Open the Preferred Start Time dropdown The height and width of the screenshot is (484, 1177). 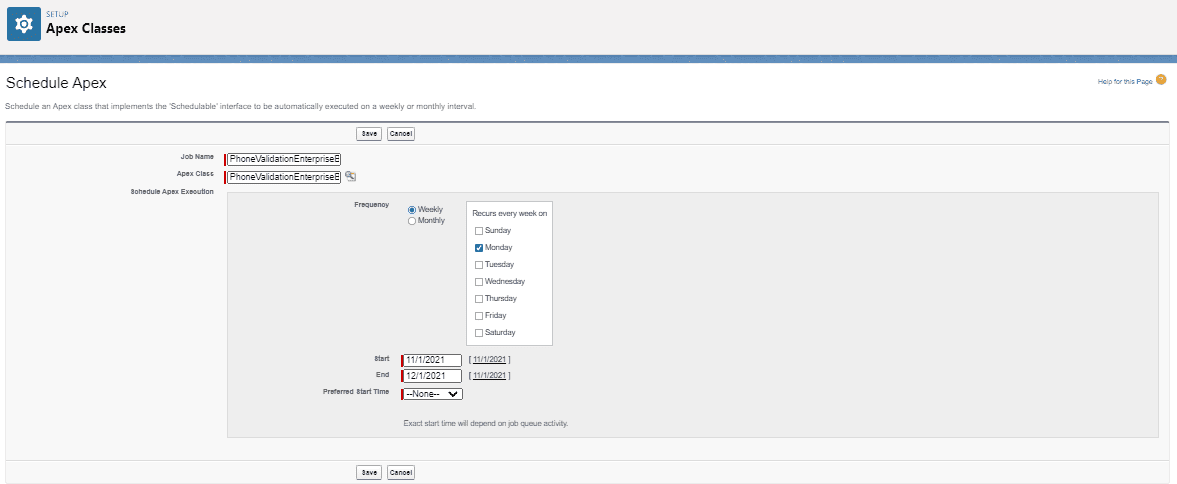433,394
